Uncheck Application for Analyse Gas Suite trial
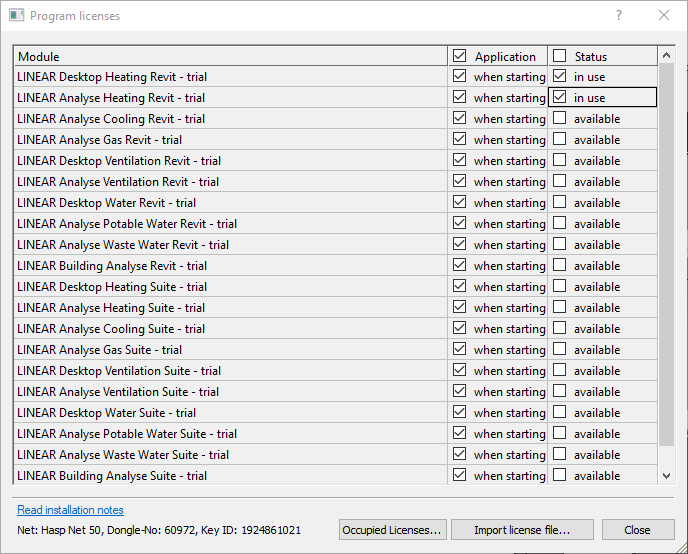This screenshot has width=688, height=554. (x=459, y=349)
